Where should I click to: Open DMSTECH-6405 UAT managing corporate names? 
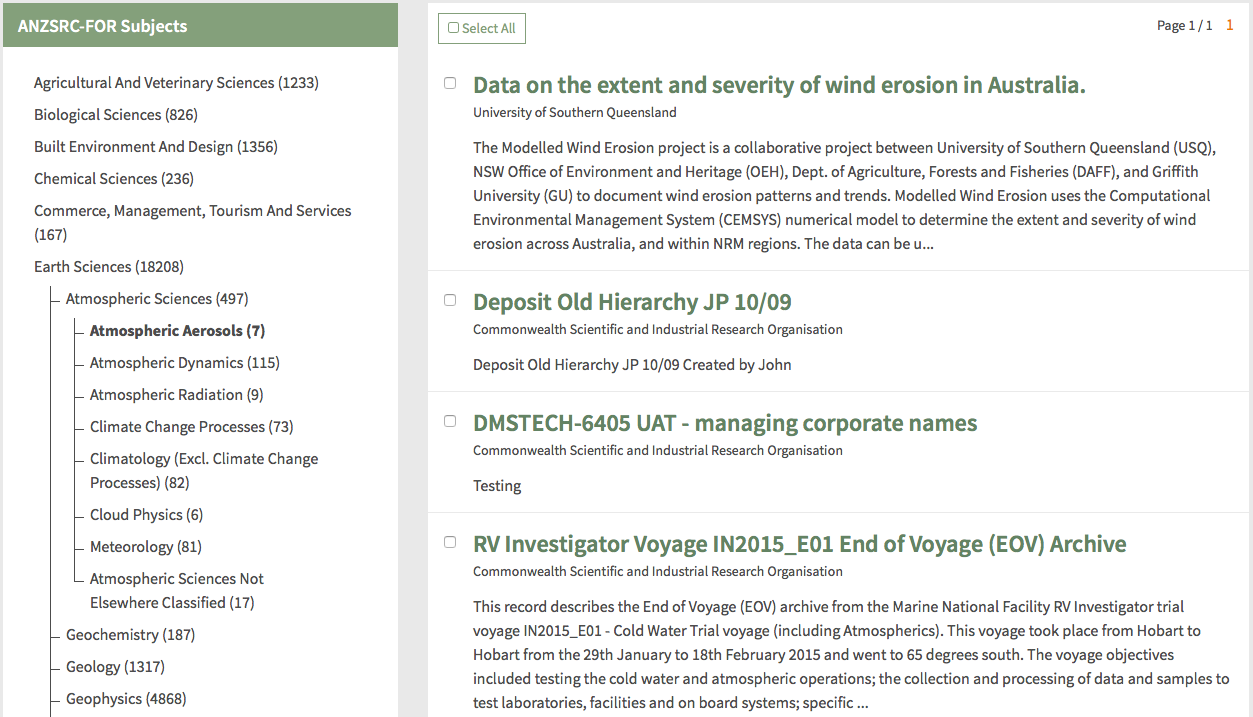coord(724,423)
